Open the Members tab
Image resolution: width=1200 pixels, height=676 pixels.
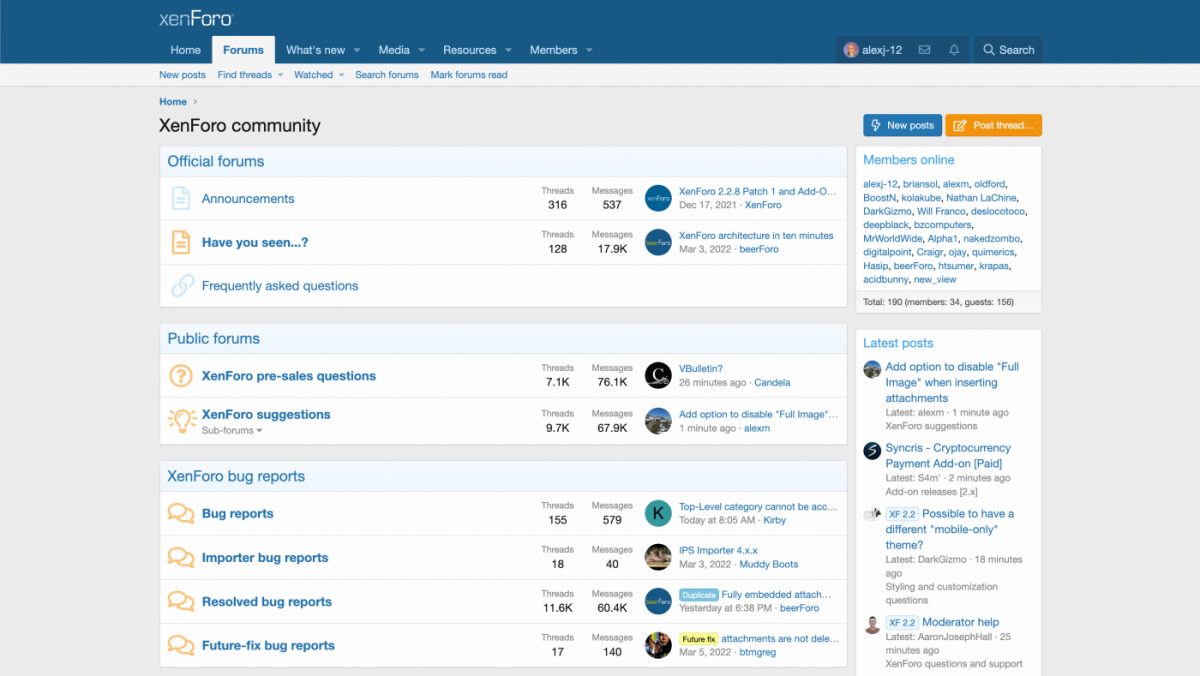(553, 50)
